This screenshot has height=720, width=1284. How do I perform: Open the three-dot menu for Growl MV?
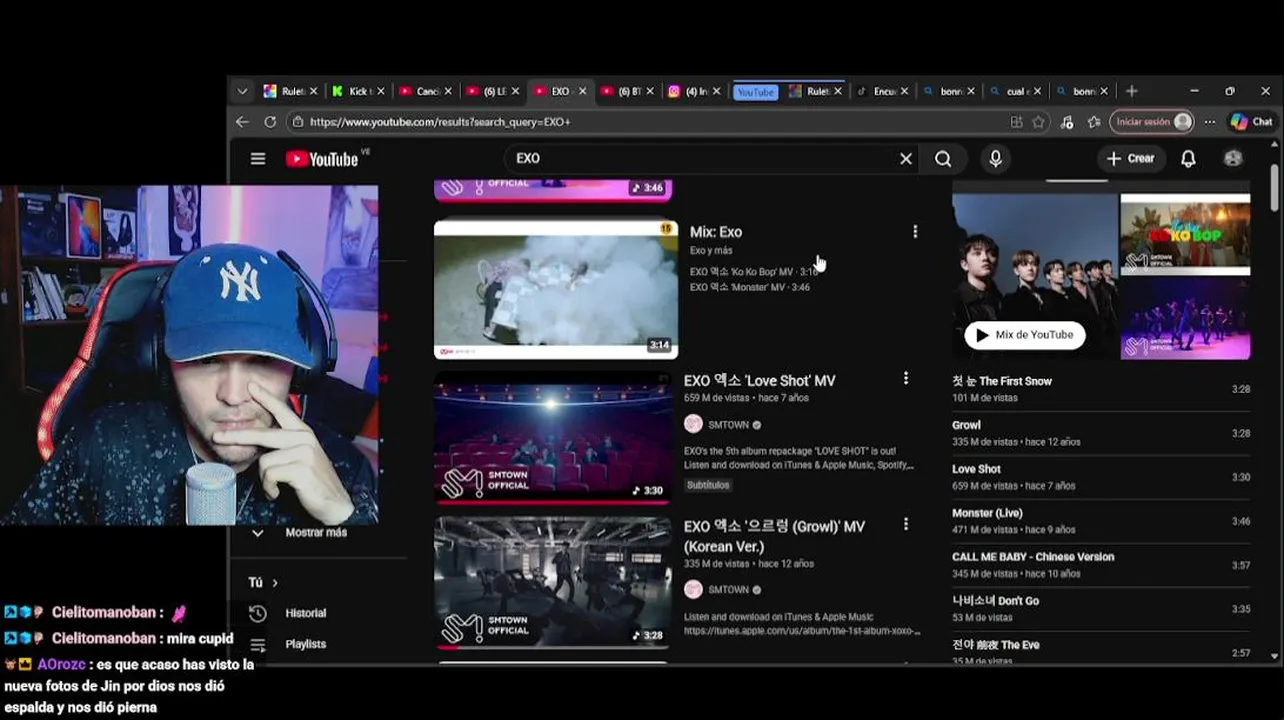906,524
